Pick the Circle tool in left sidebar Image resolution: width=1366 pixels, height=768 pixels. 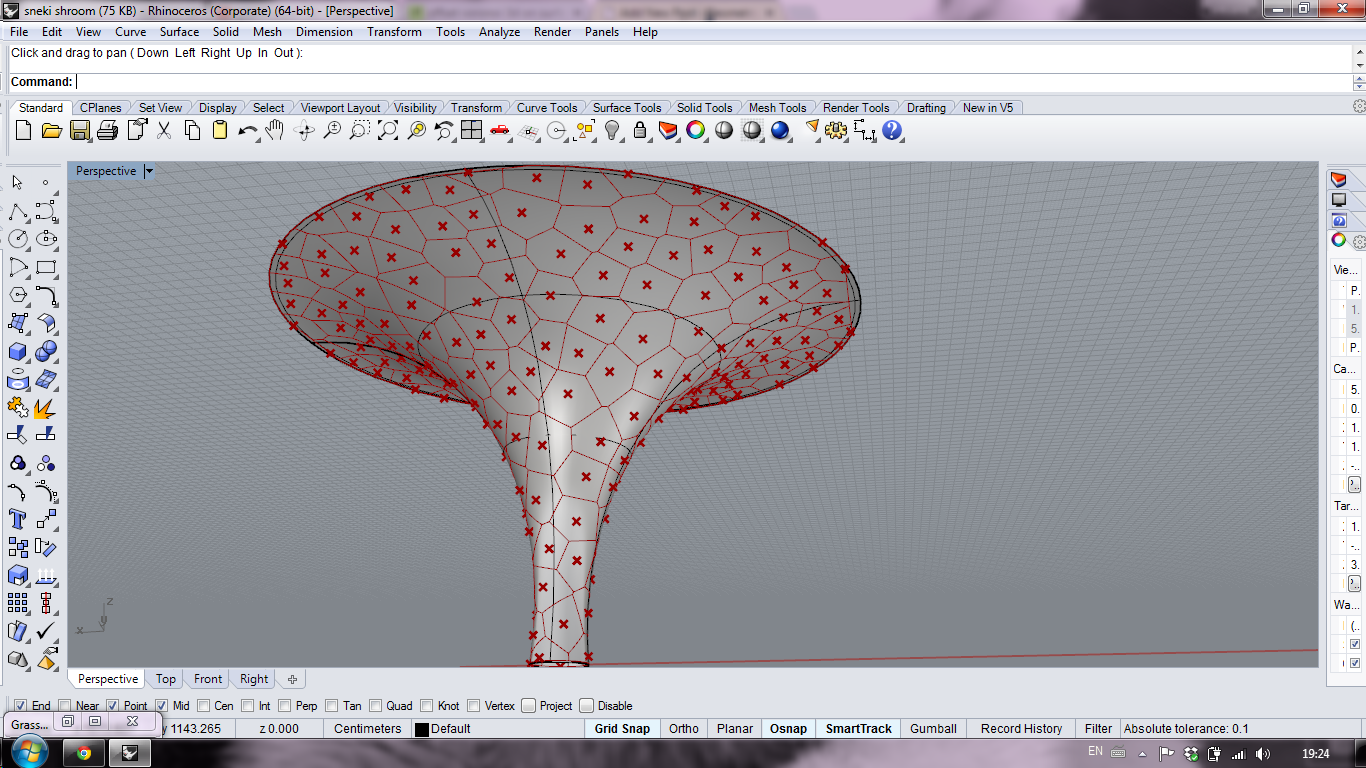coord(17,239)
